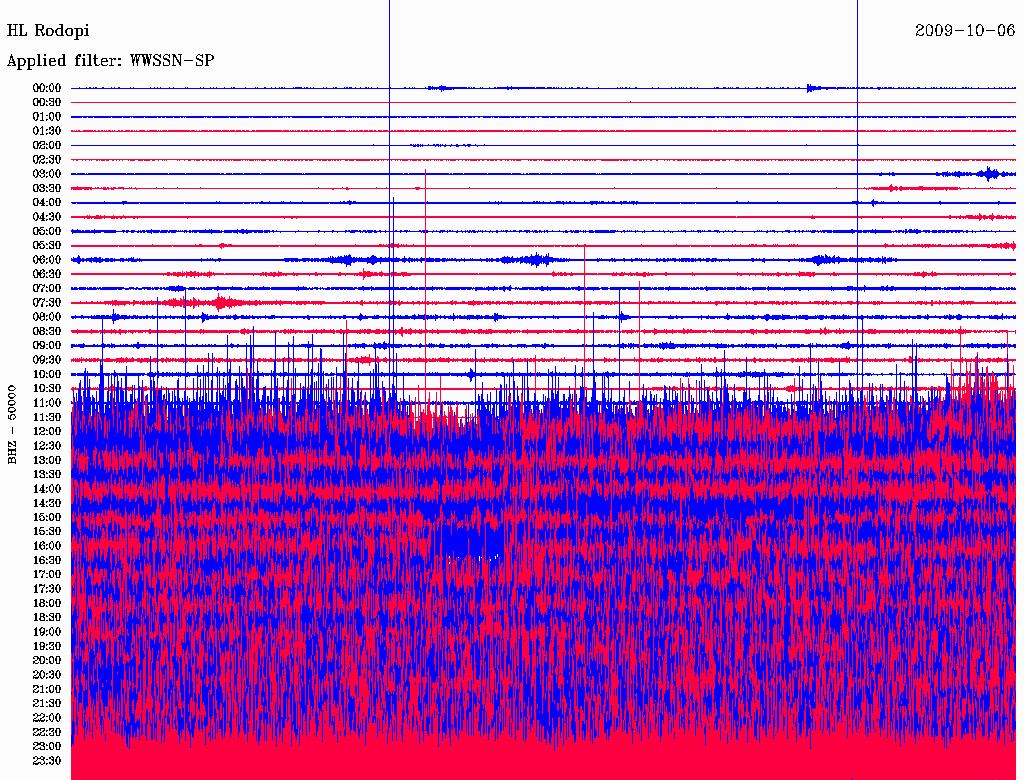
Task: Select the 03:00 time label
Action: coord(47,174)
